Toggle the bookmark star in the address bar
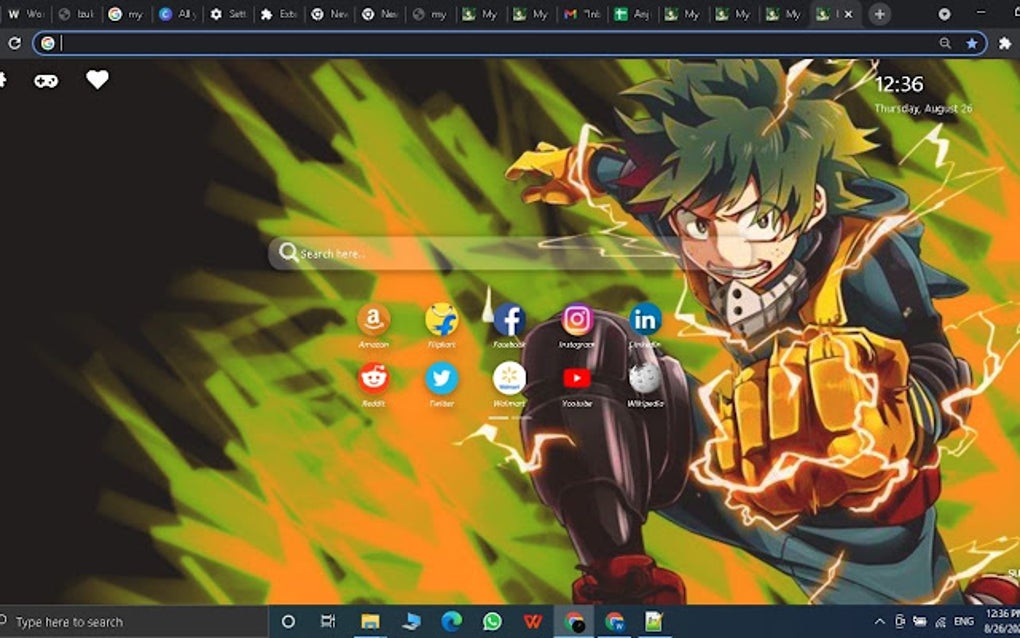The width and height of the screenshot is (1020, 638). [x=971, y=43]
